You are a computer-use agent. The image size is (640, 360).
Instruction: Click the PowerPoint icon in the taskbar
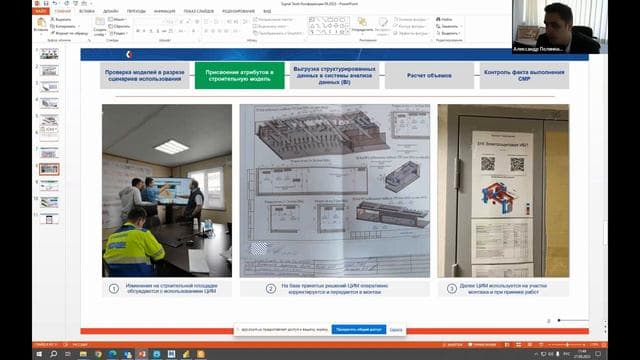coord(142,354)
